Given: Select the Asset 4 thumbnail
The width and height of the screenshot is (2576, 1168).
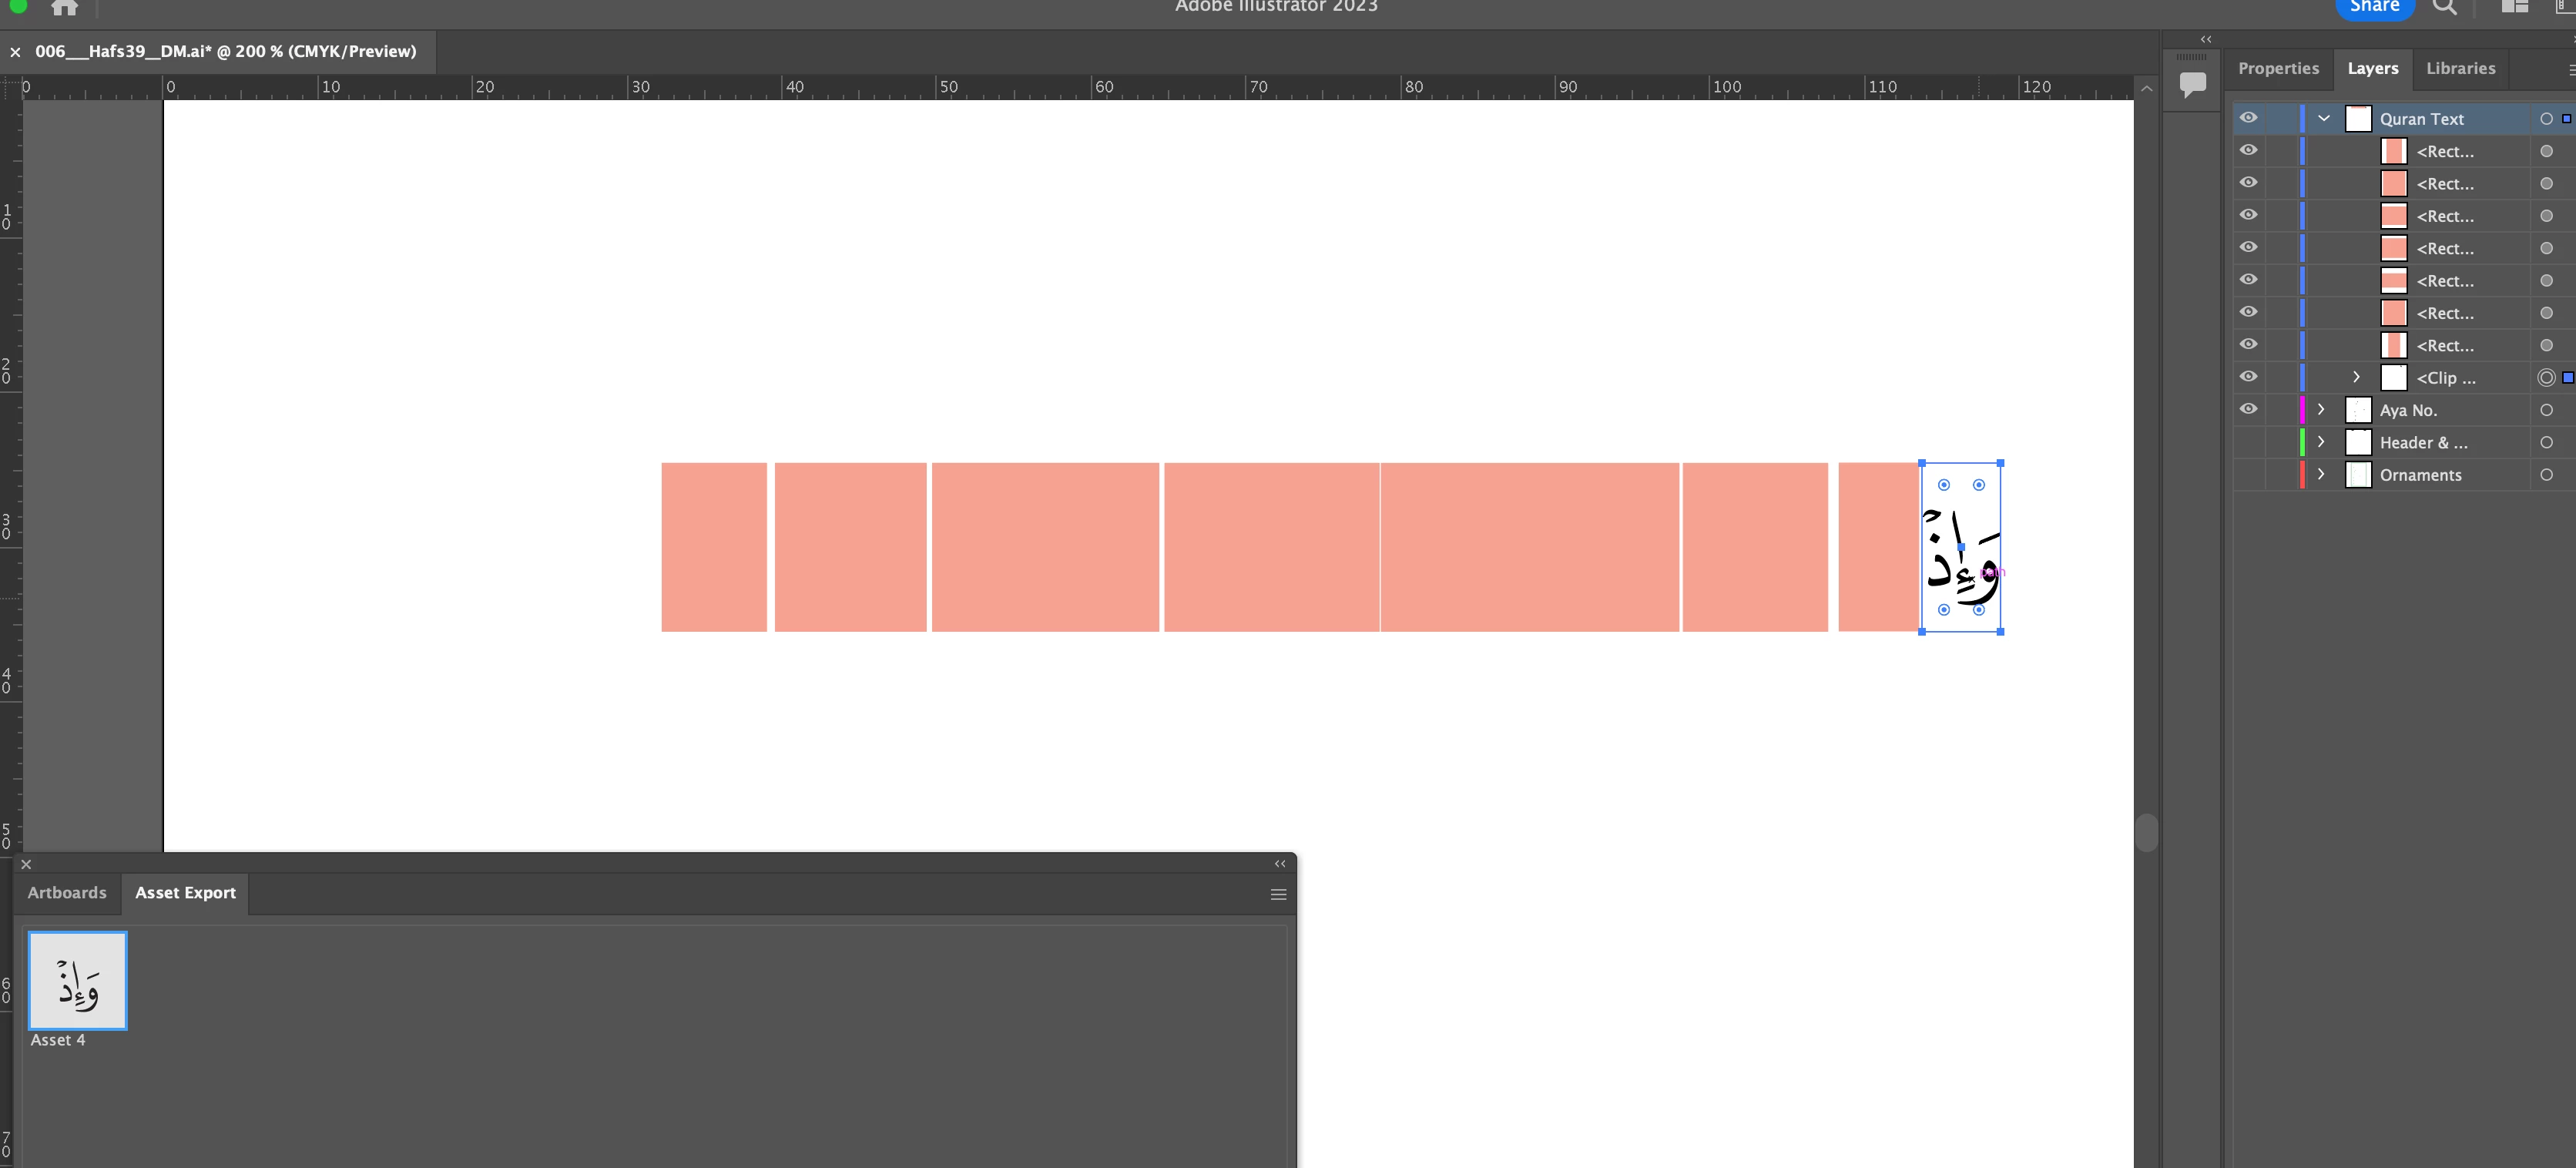Looking at the screenshot, I should pyautogui.click(x=78, y=980).
